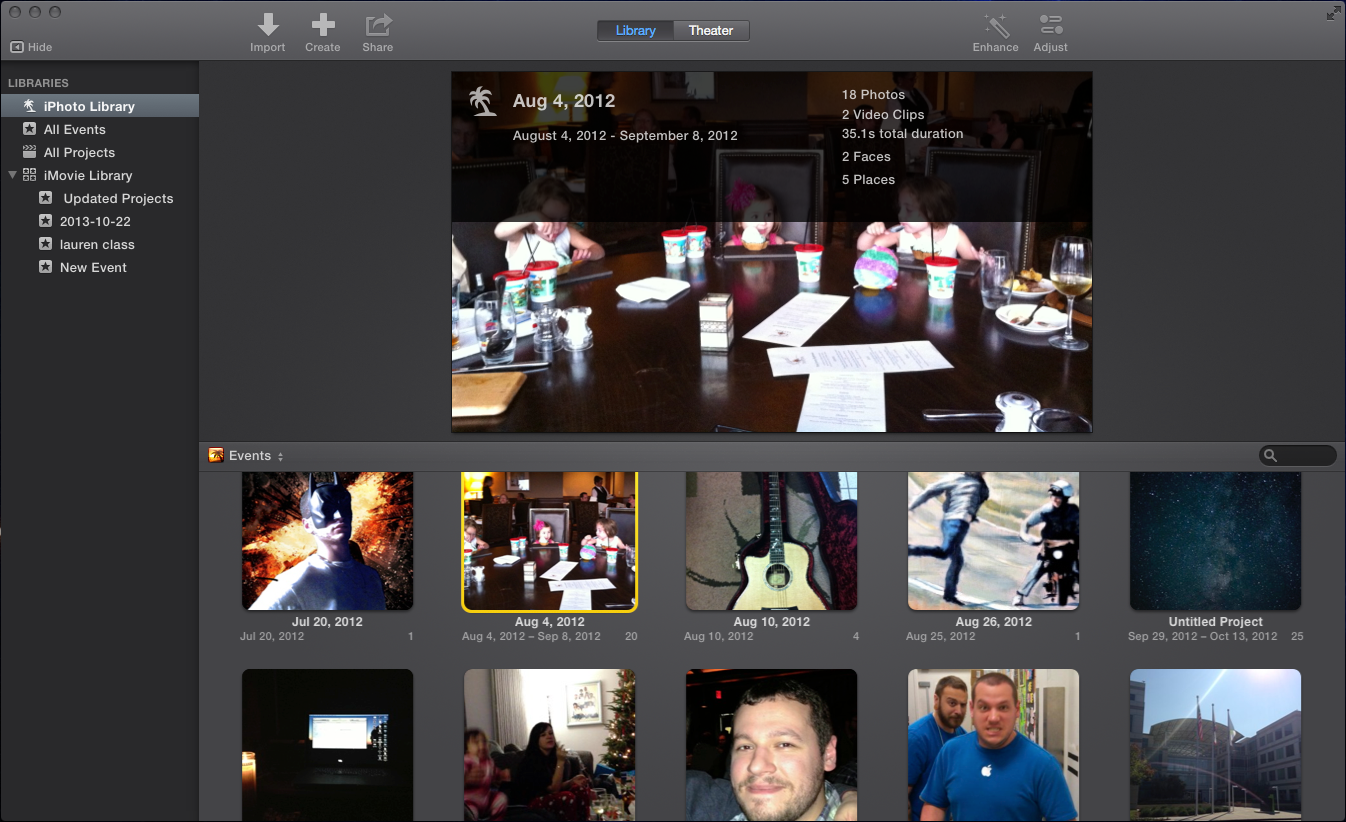Open the Jul 20, 2012 Batman thumbnail
This screenshot has height=822, width=1346.
click(x=327, y=541)
